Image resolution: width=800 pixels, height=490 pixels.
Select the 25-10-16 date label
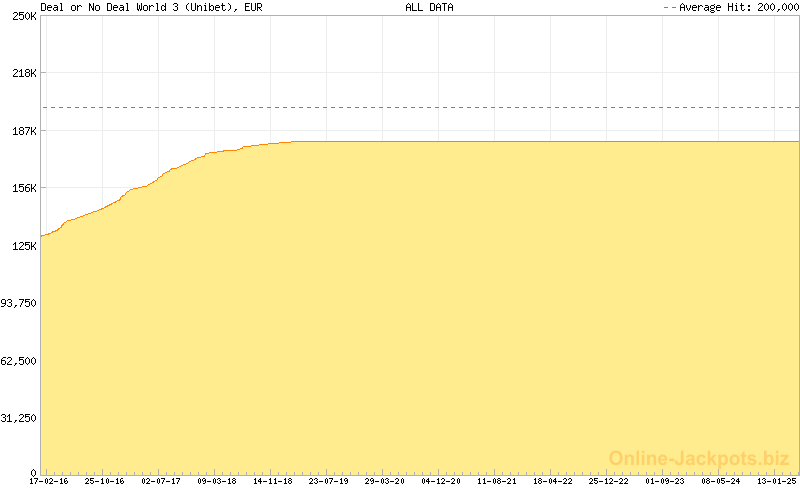(x=104, y=481)
